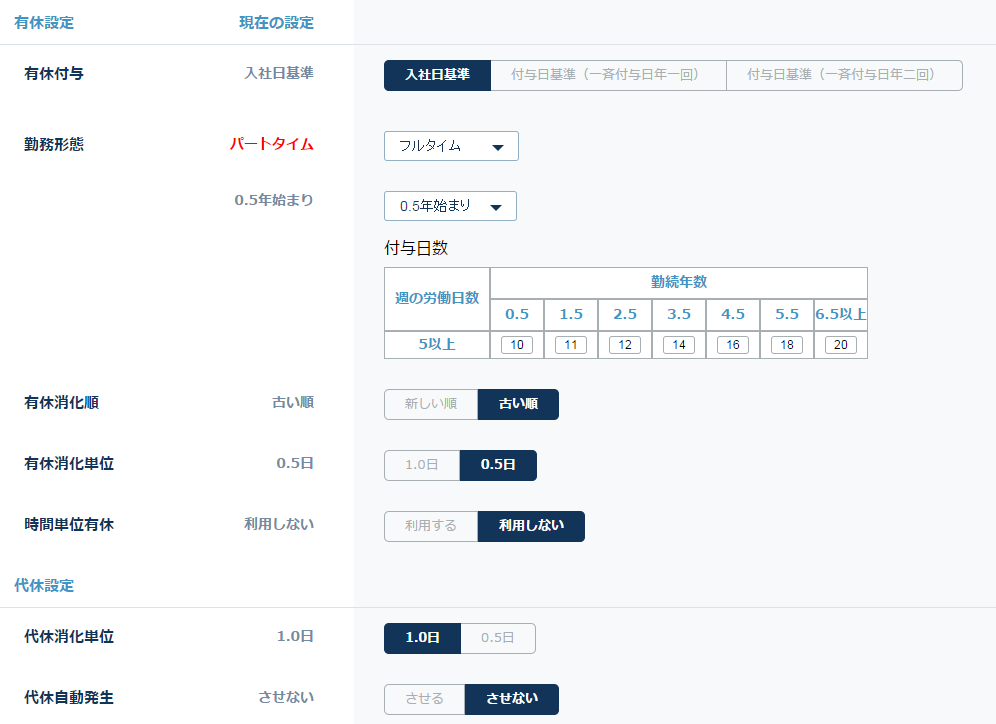The height and width of the screenshot is (724, 996).
Task: Click the 0.5 year grant days field
Action: 517,345
